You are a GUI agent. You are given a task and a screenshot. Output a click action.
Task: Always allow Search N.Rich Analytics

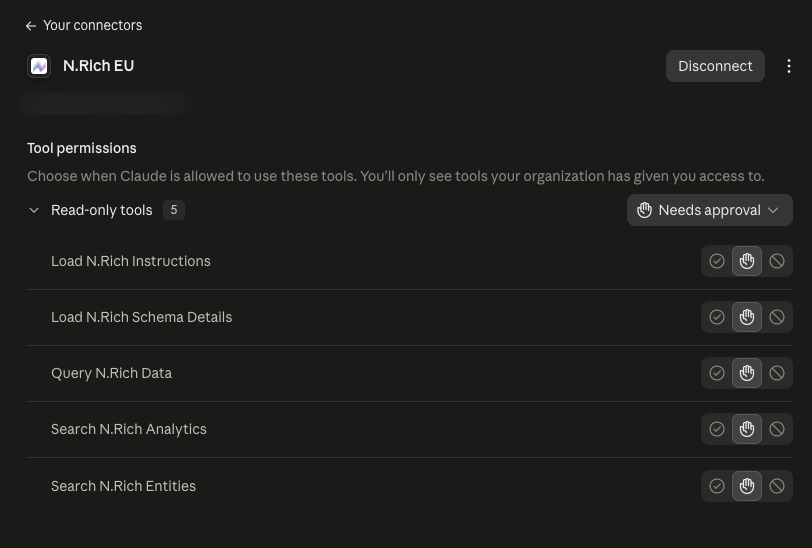pos(717,429)
